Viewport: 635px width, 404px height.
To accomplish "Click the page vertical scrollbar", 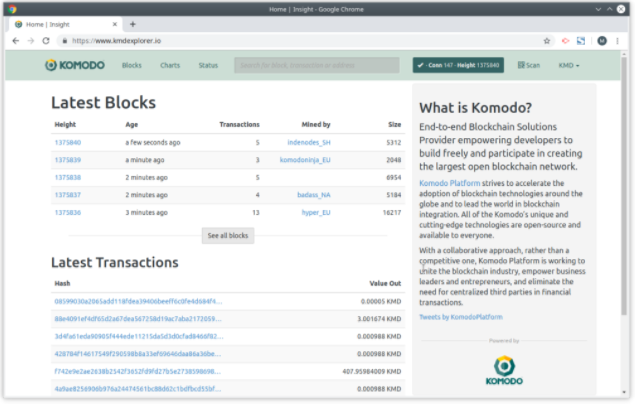I will coord(624,186).
